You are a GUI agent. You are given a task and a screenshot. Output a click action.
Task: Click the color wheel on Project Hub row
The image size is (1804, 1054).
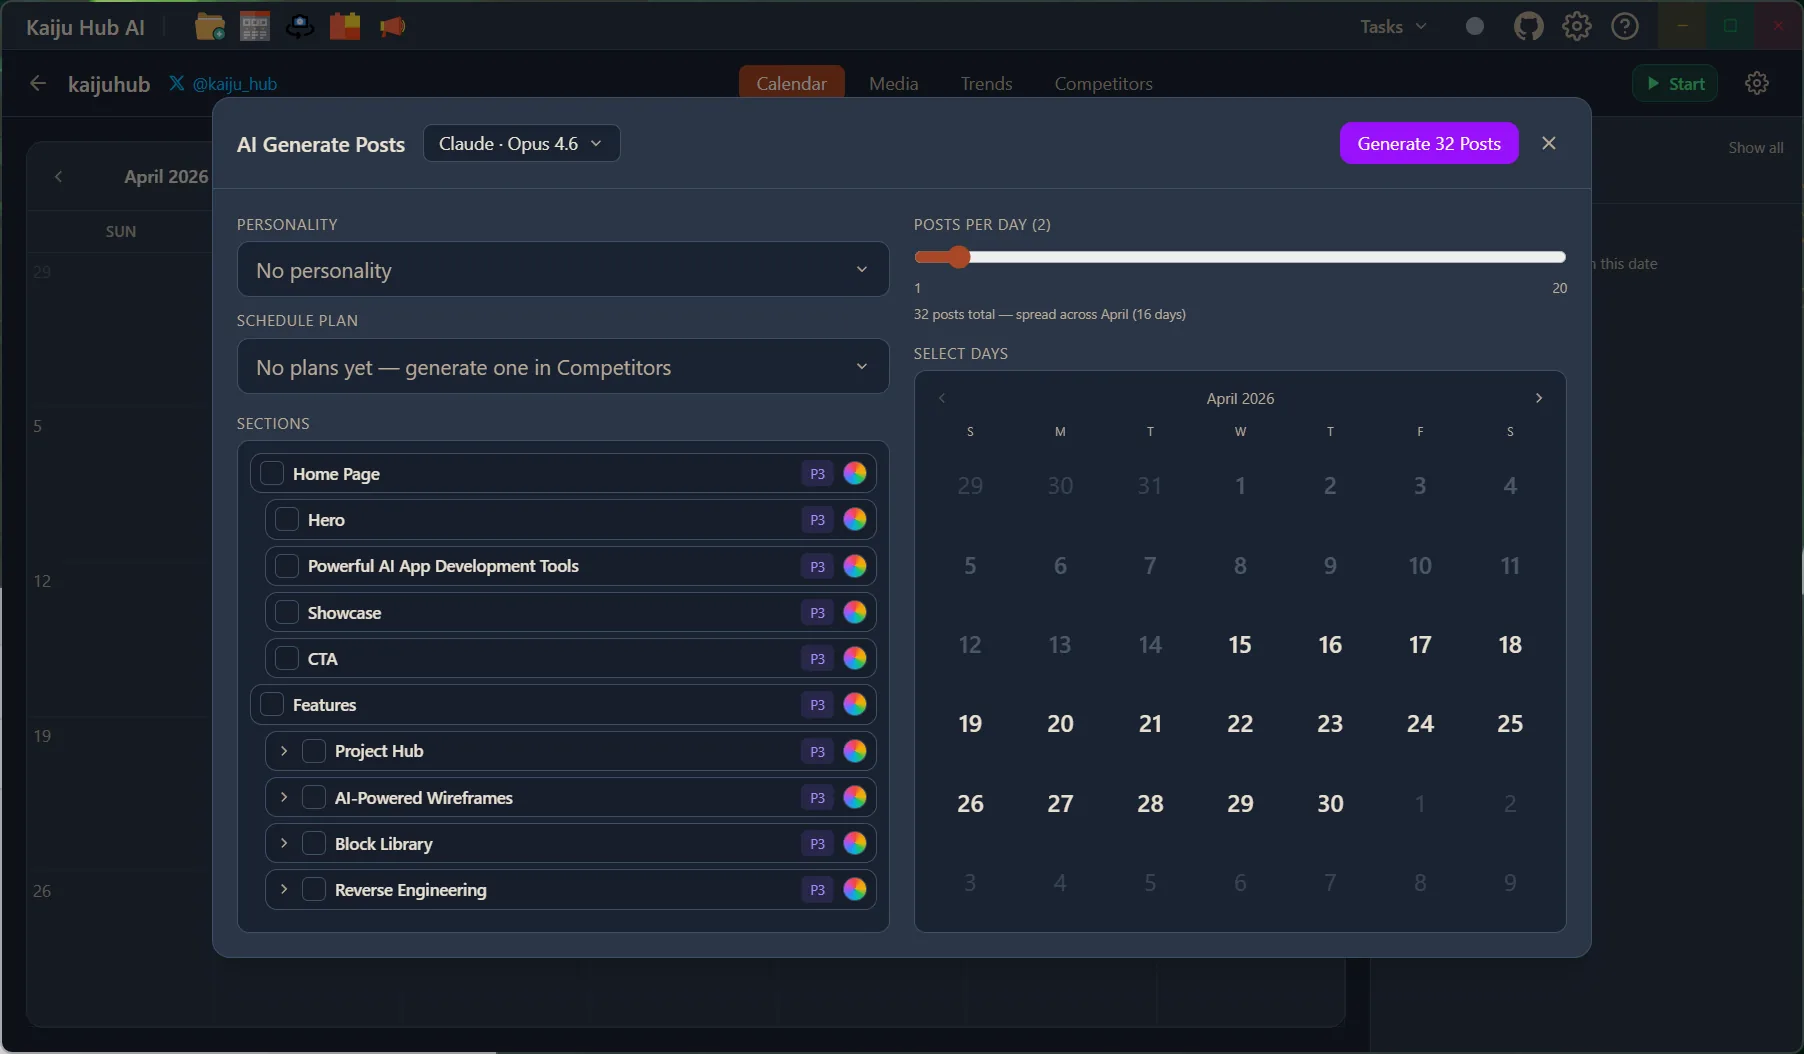click(855, 751)
